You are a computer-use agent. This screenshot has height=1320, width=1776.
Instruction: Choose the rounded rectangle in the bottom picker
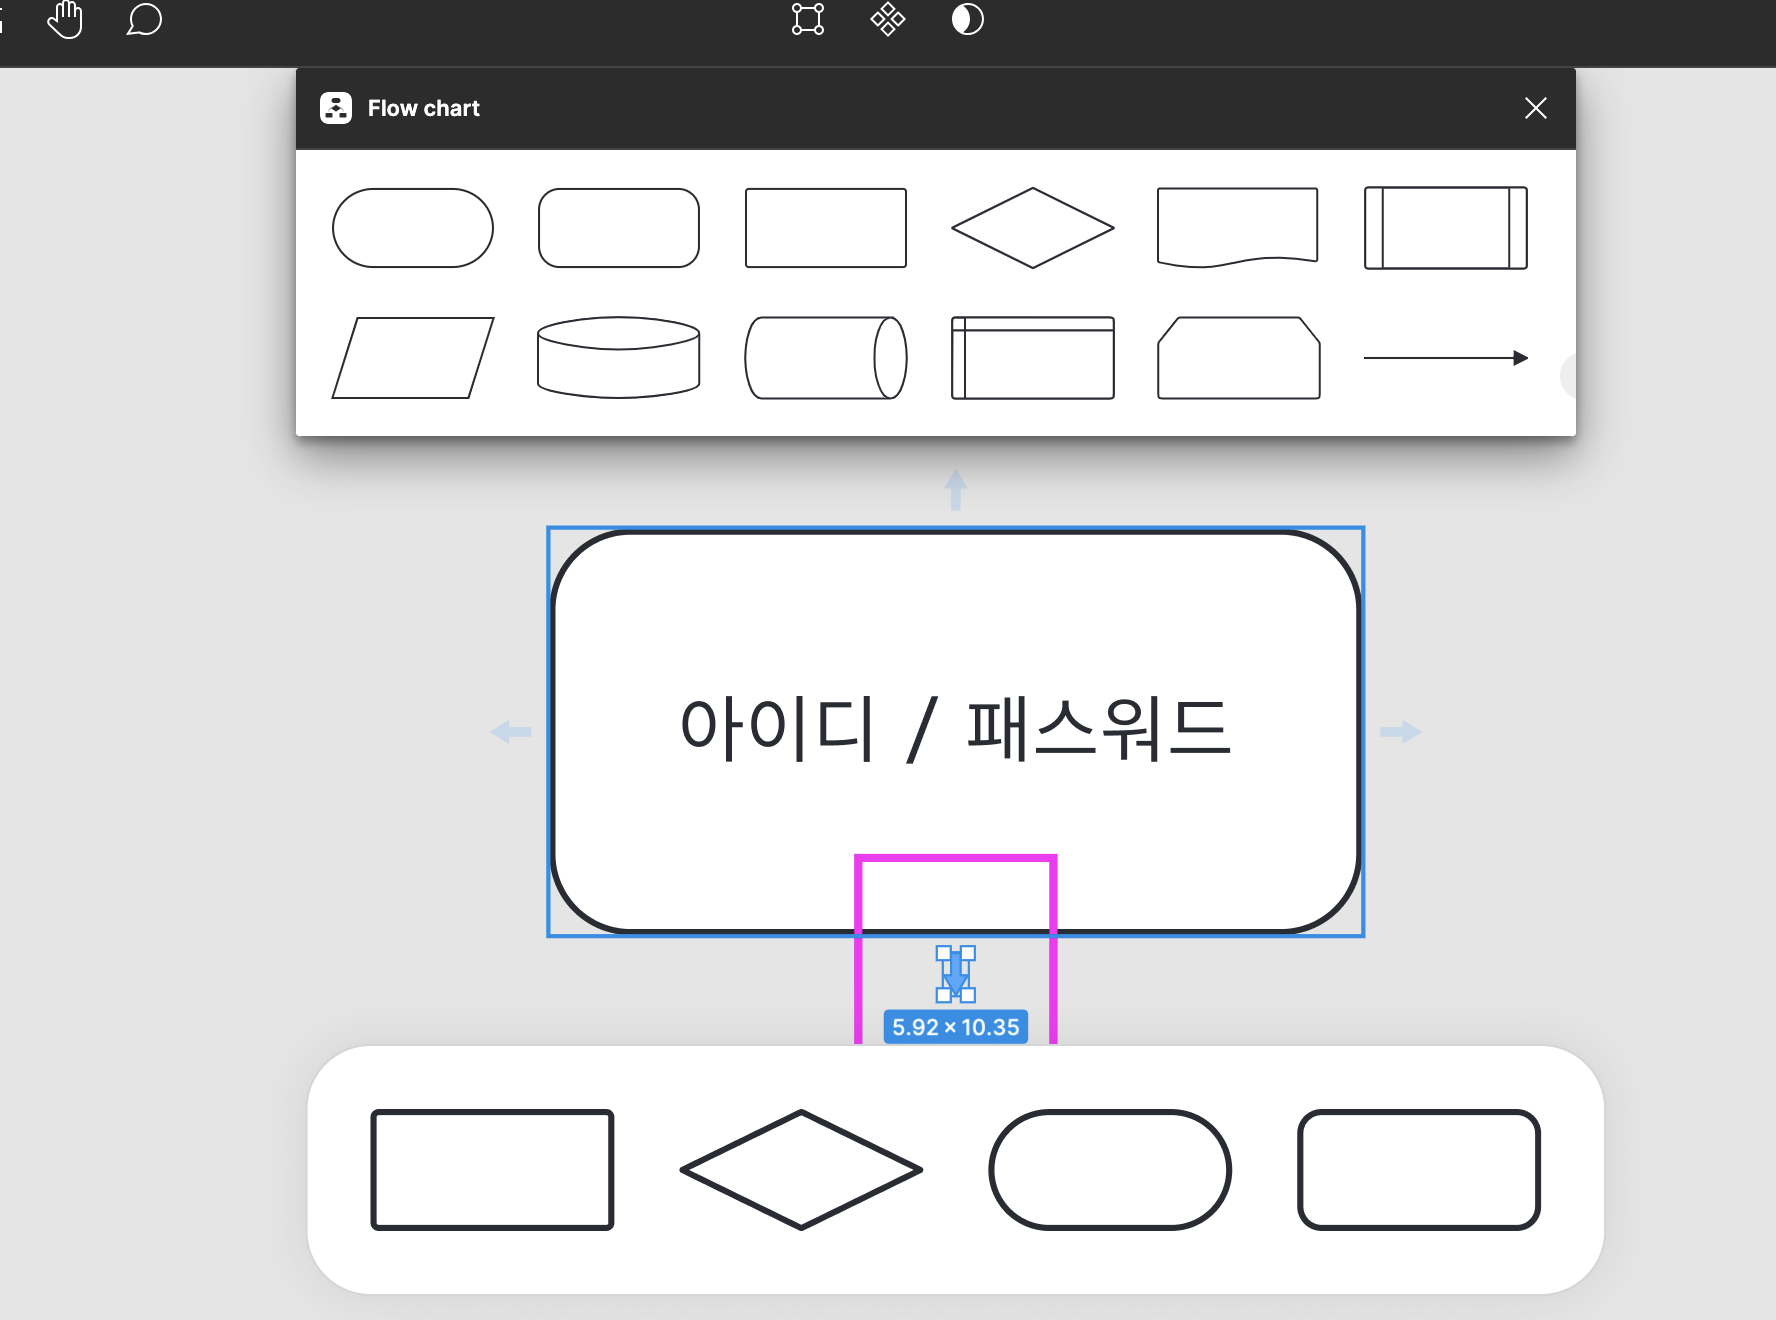(1419, 1170)
